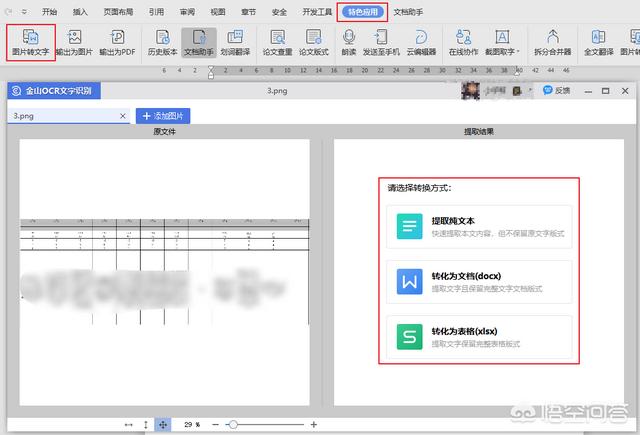640x435 pixels.
Task: Switch to 安全 ribbon tab
Action: point(279,12)
